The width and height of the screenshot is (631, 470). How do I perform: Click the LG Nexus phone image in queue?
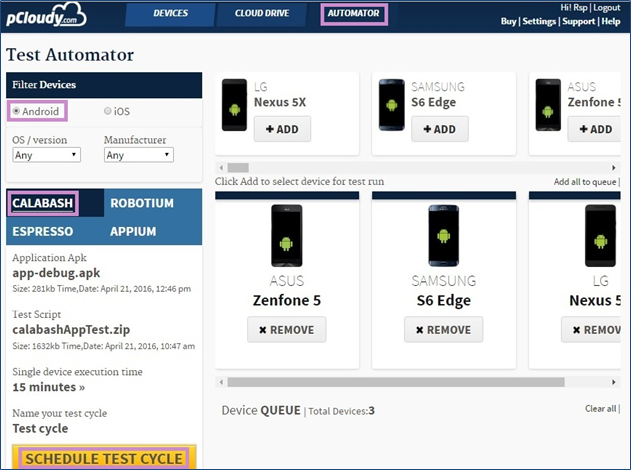tap(600, 236)
